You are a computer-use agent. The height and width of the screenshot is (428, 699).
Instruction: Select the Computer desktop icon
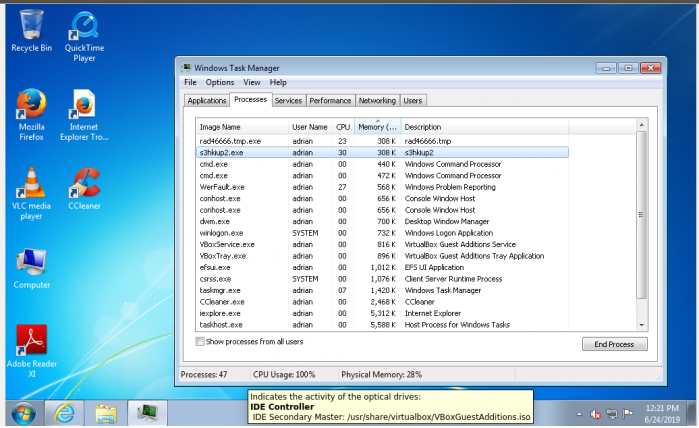tap(31, 268)
